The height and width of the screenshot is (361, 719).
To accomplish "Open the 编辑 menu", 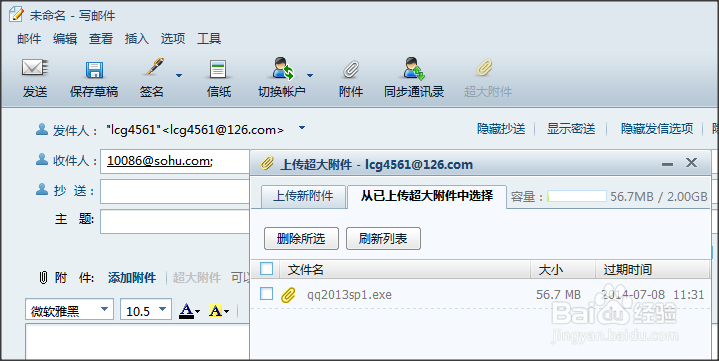I will click(x=65, y=39).
